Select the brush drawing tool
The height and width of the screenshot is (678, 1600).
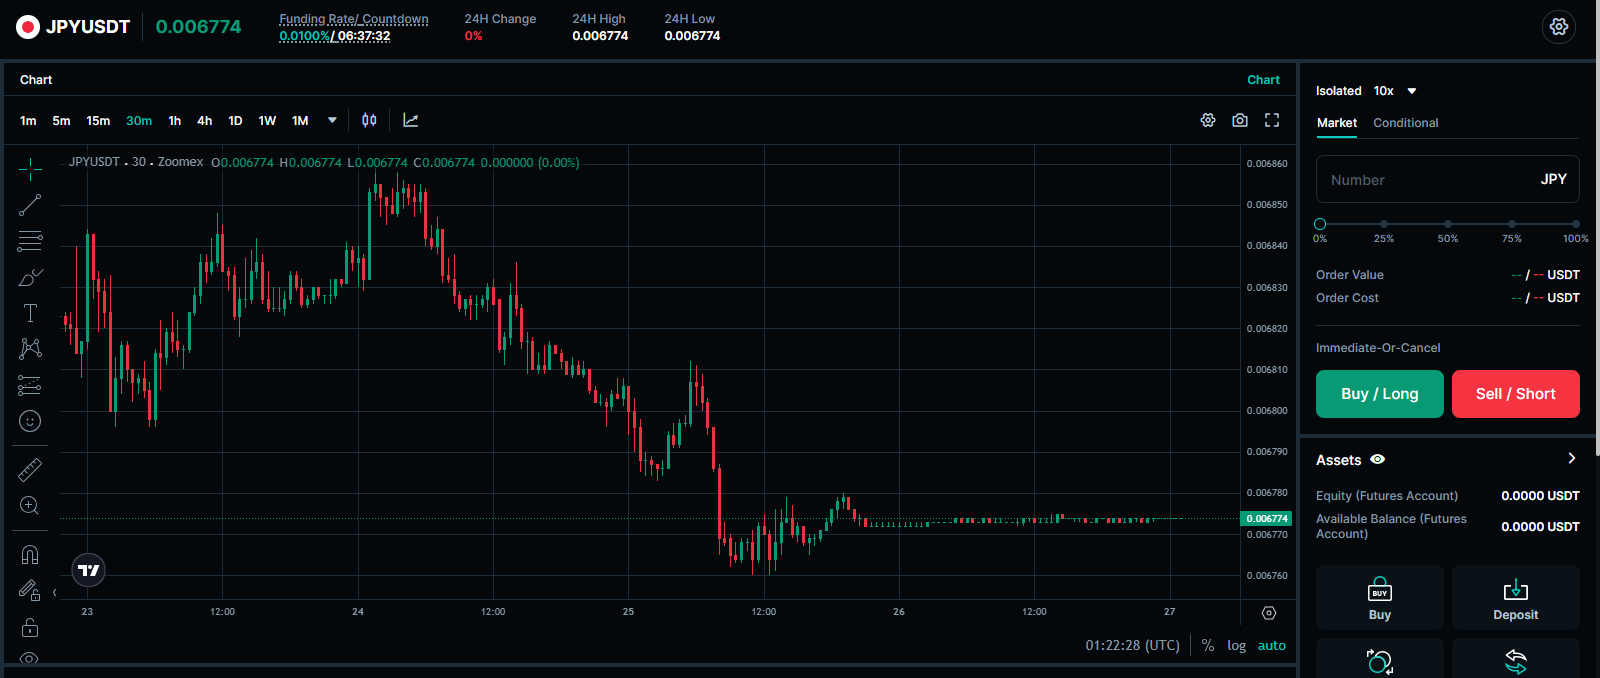coord(30,277)
